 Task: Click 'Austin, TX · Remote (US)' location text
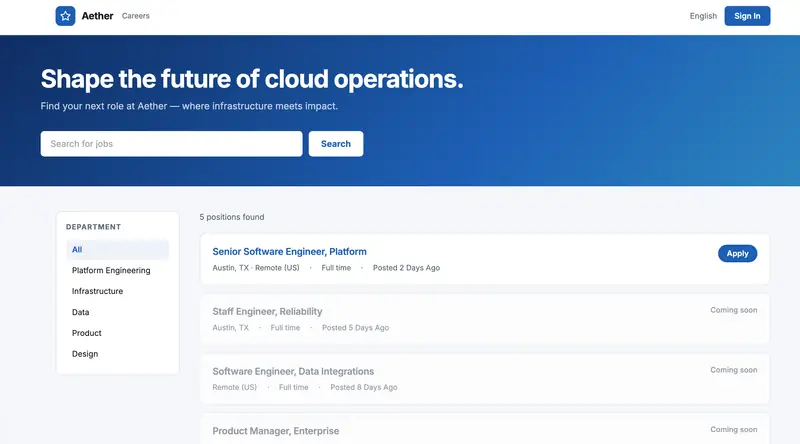click(256, 268)
